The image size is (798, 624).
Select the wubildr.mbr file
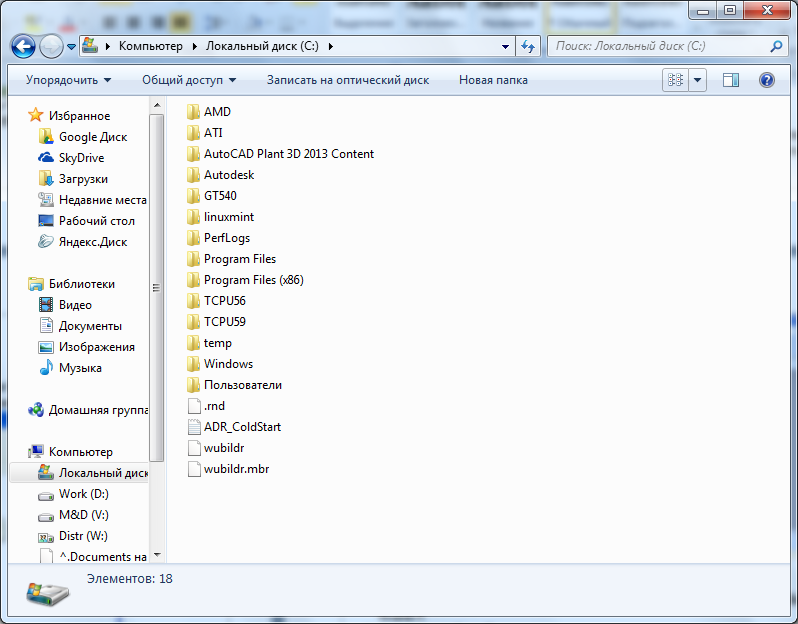227,469
